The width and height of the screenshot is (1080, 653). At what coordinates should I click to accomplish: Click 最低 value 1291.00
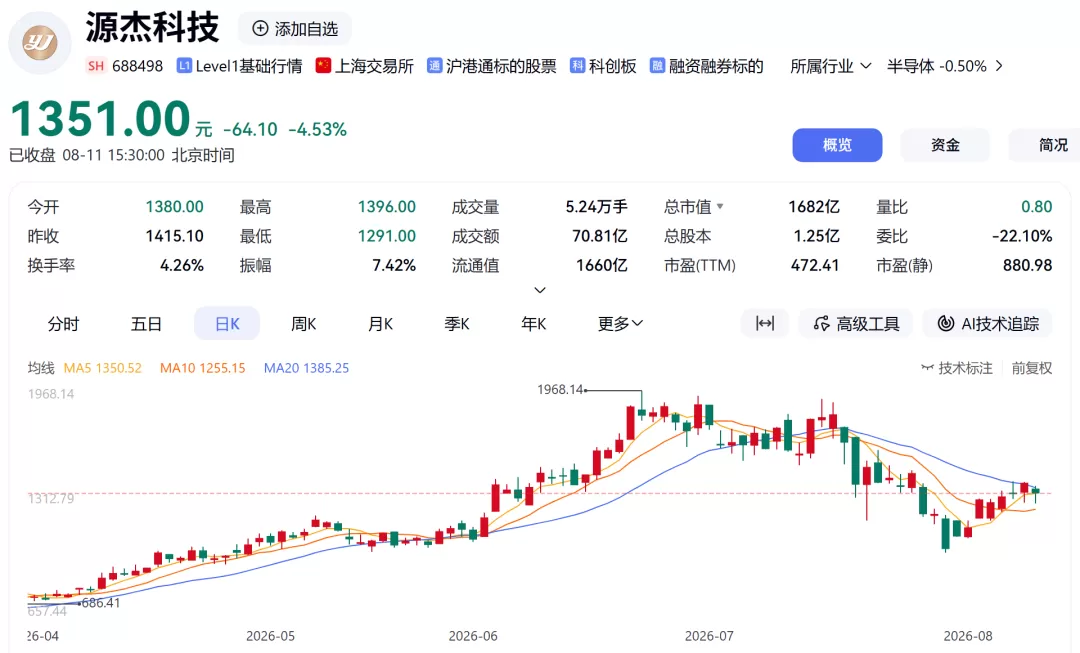[x=386, y=236]
